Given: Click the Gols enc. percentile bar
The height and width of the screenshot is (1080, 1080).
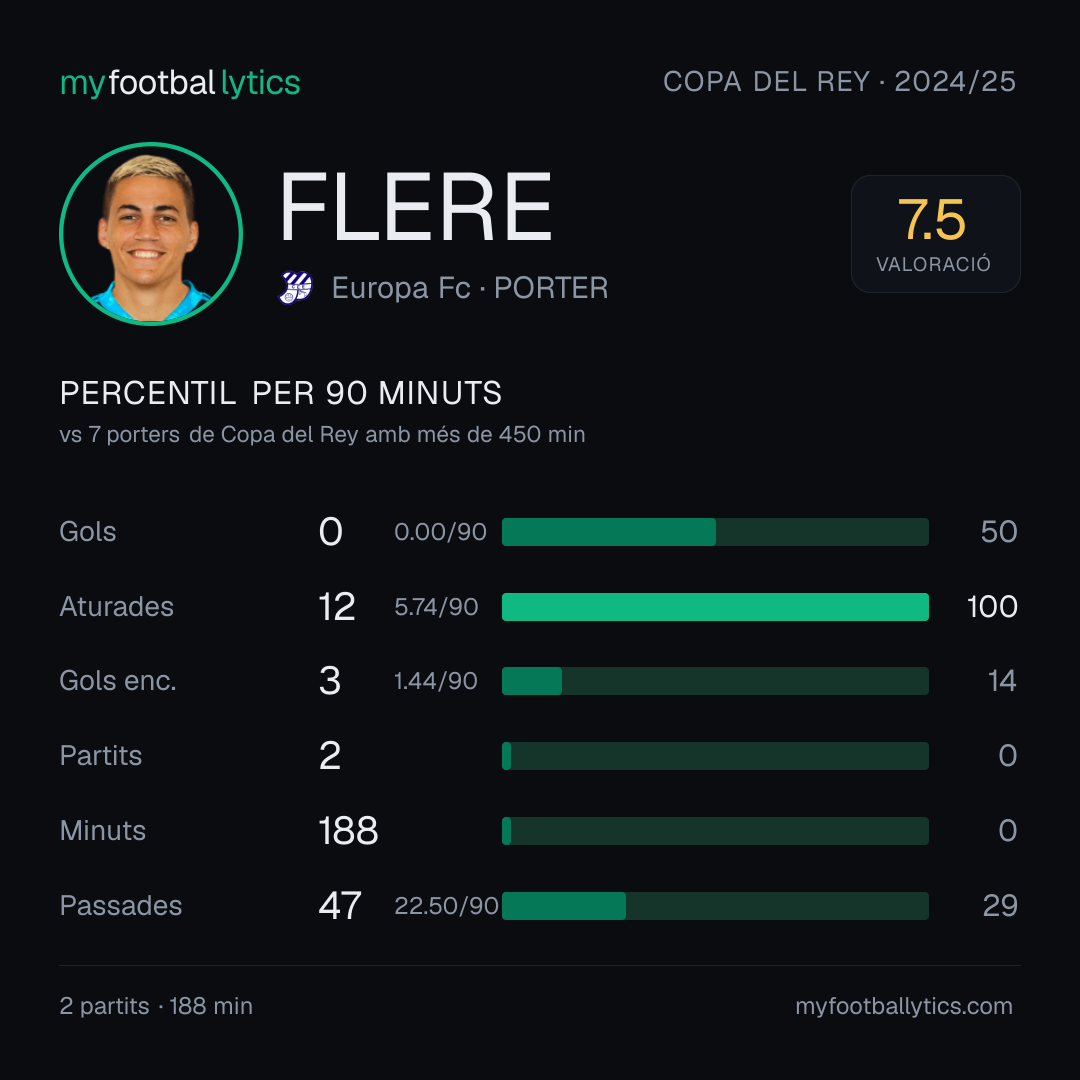Looking at the screenshot, I should [x=715, y=681].
